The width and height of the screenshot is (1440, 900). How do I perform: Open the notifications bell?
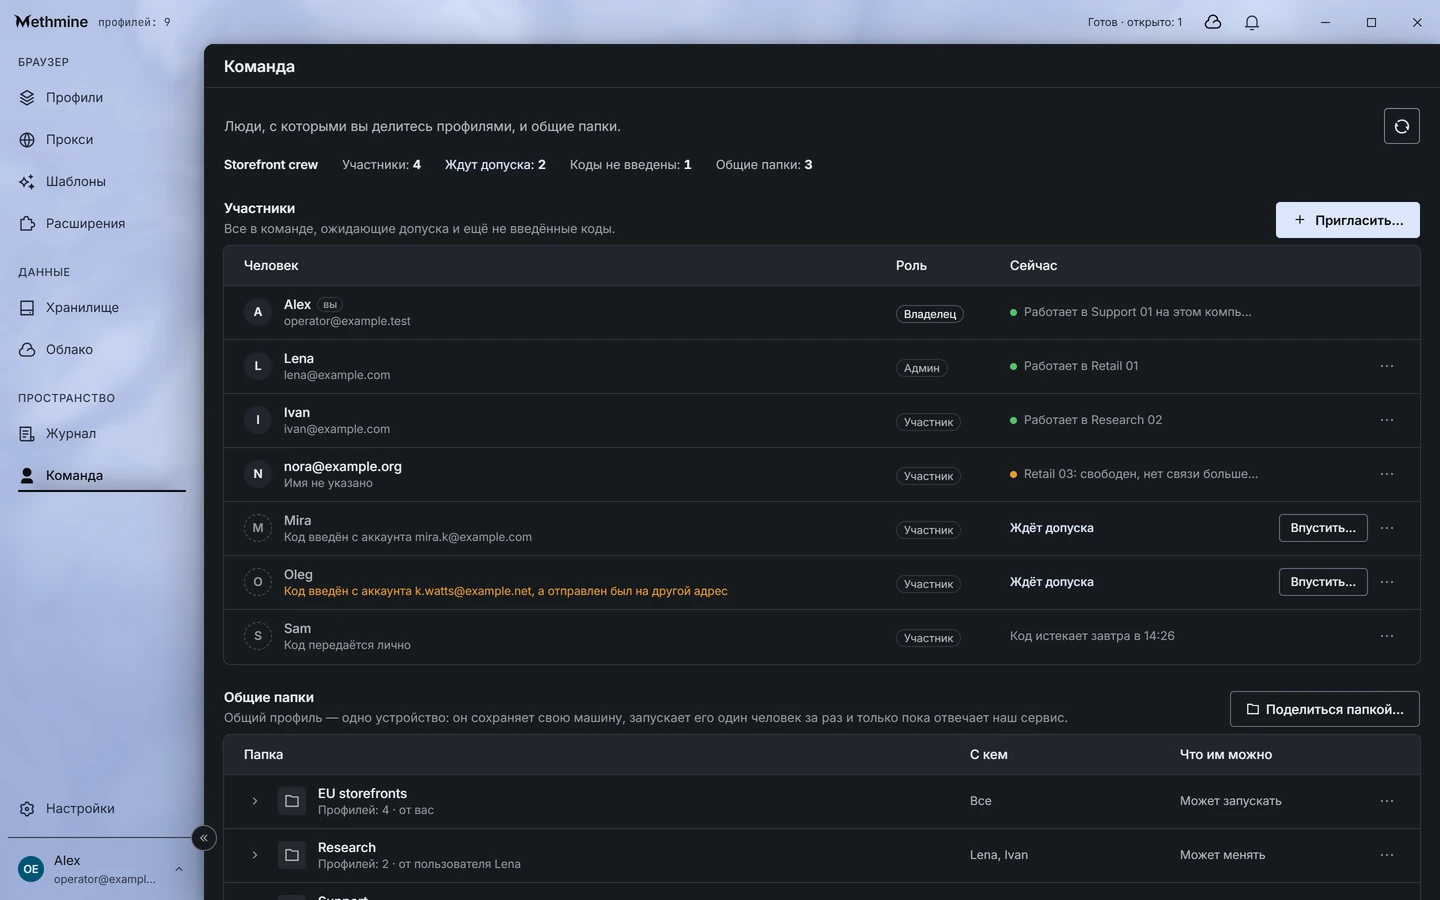coord(1252,22)
